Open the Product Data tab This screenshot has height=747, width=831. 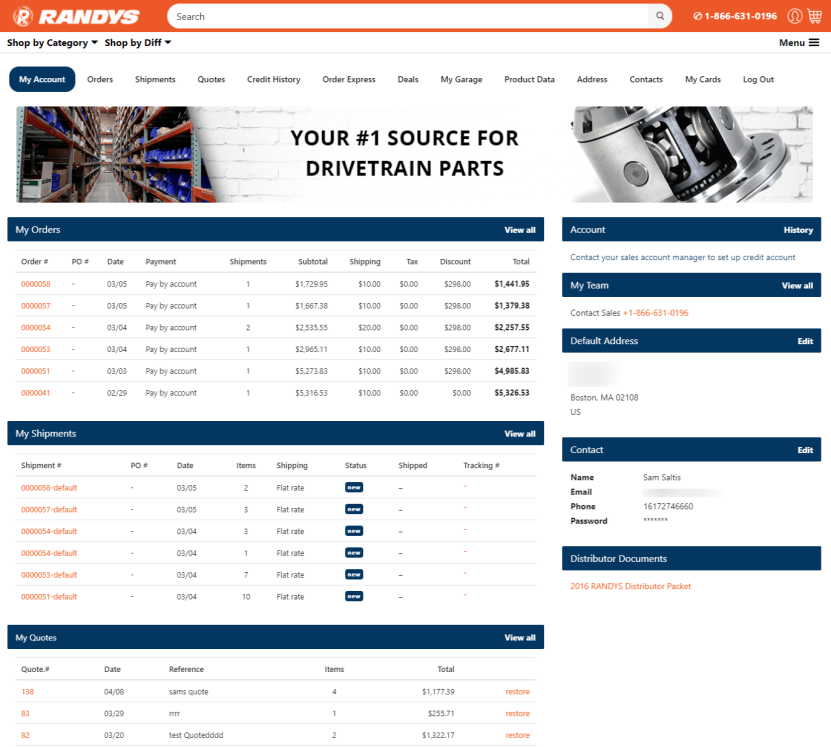coord(529,79)
